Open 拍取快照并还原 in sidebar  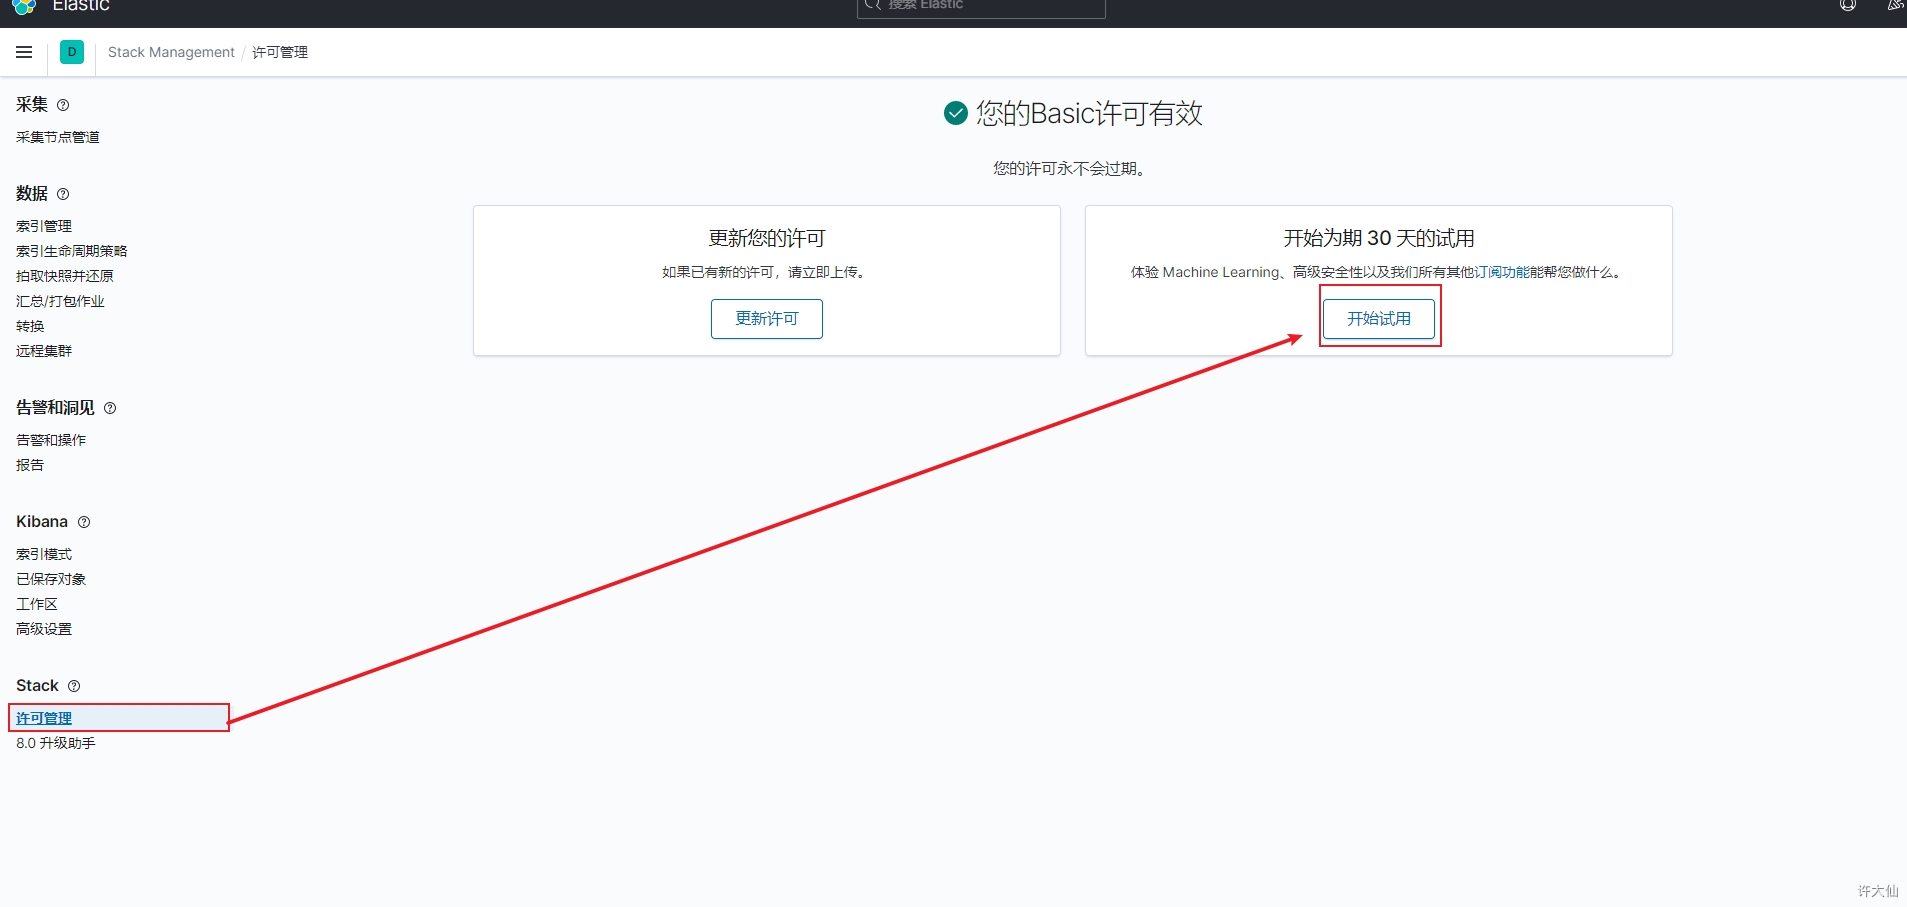tap(65, 276)
